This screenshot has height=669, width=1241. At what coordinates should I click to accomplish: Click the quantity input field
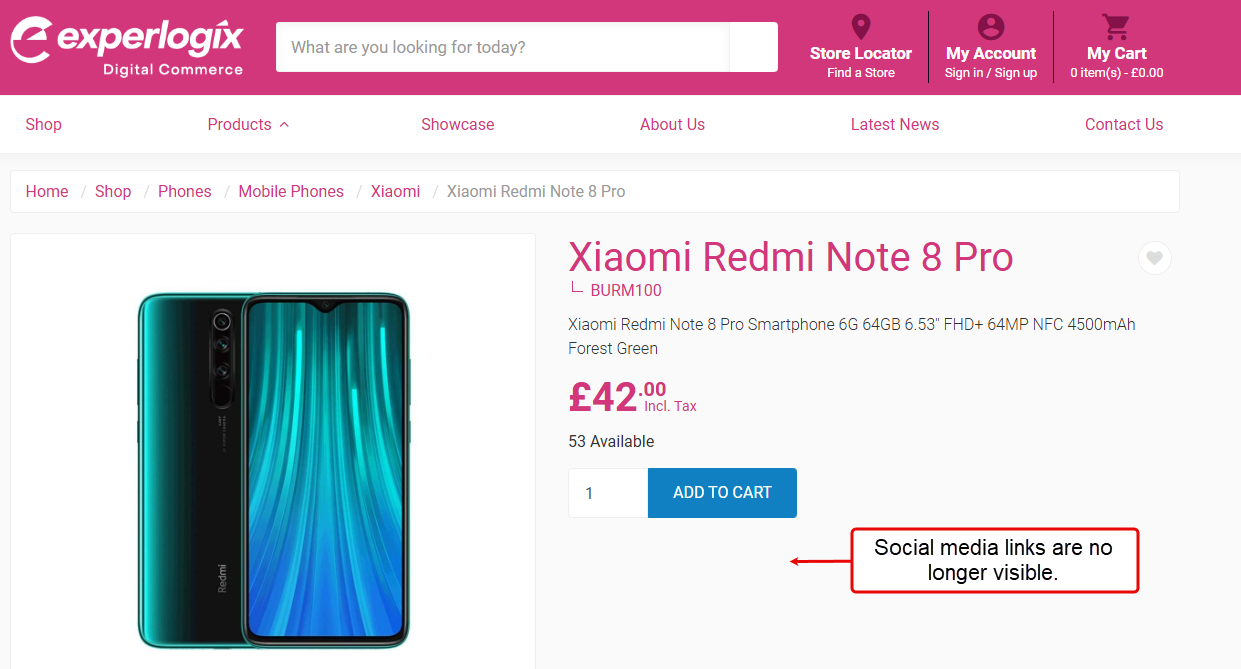[x=608, y=493]
